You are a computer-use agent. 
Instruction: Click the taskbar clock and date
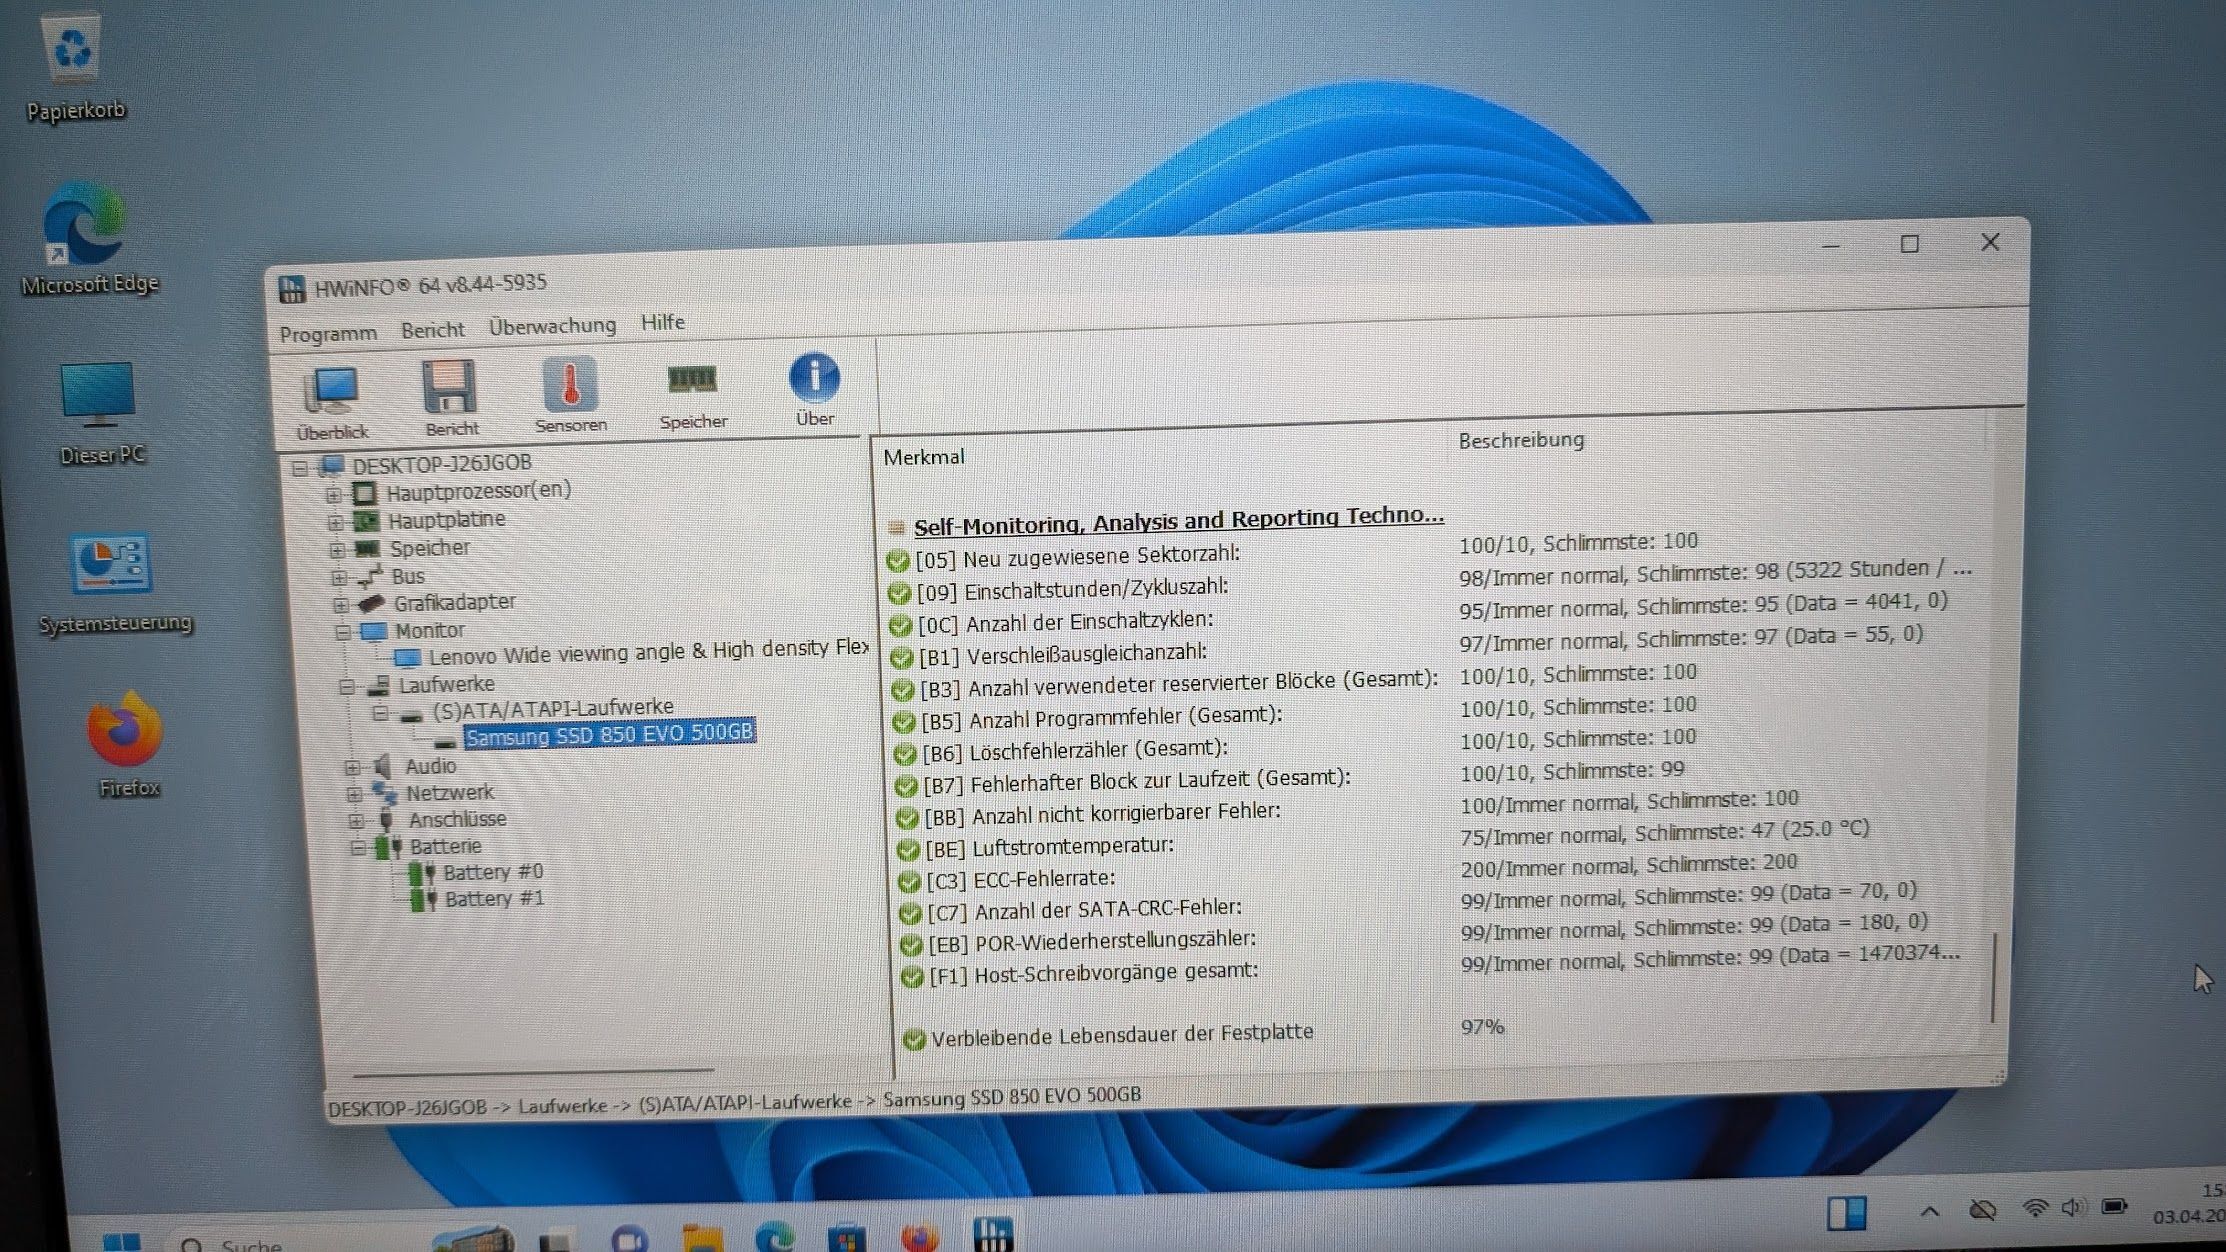(2188, 1204)
